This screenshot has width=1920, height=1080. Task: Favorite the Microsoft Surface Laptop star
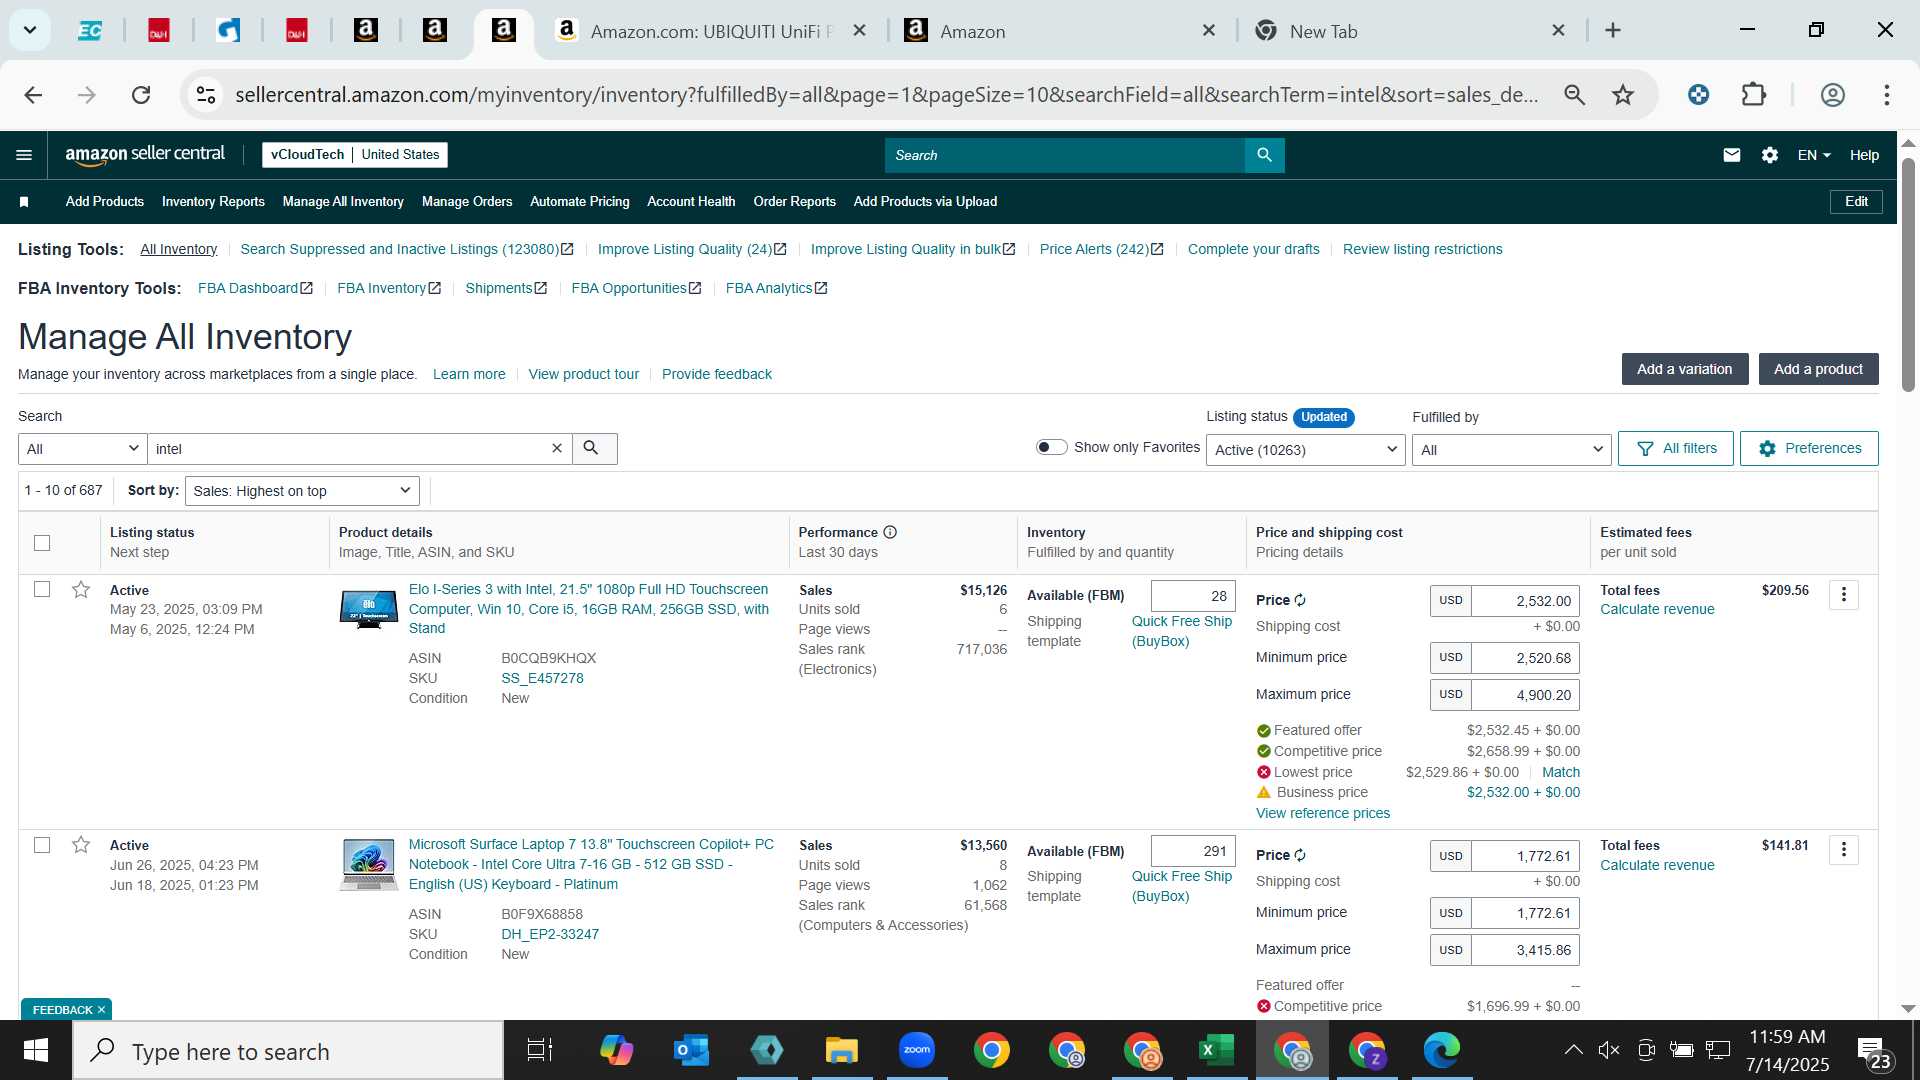[81, 845]
